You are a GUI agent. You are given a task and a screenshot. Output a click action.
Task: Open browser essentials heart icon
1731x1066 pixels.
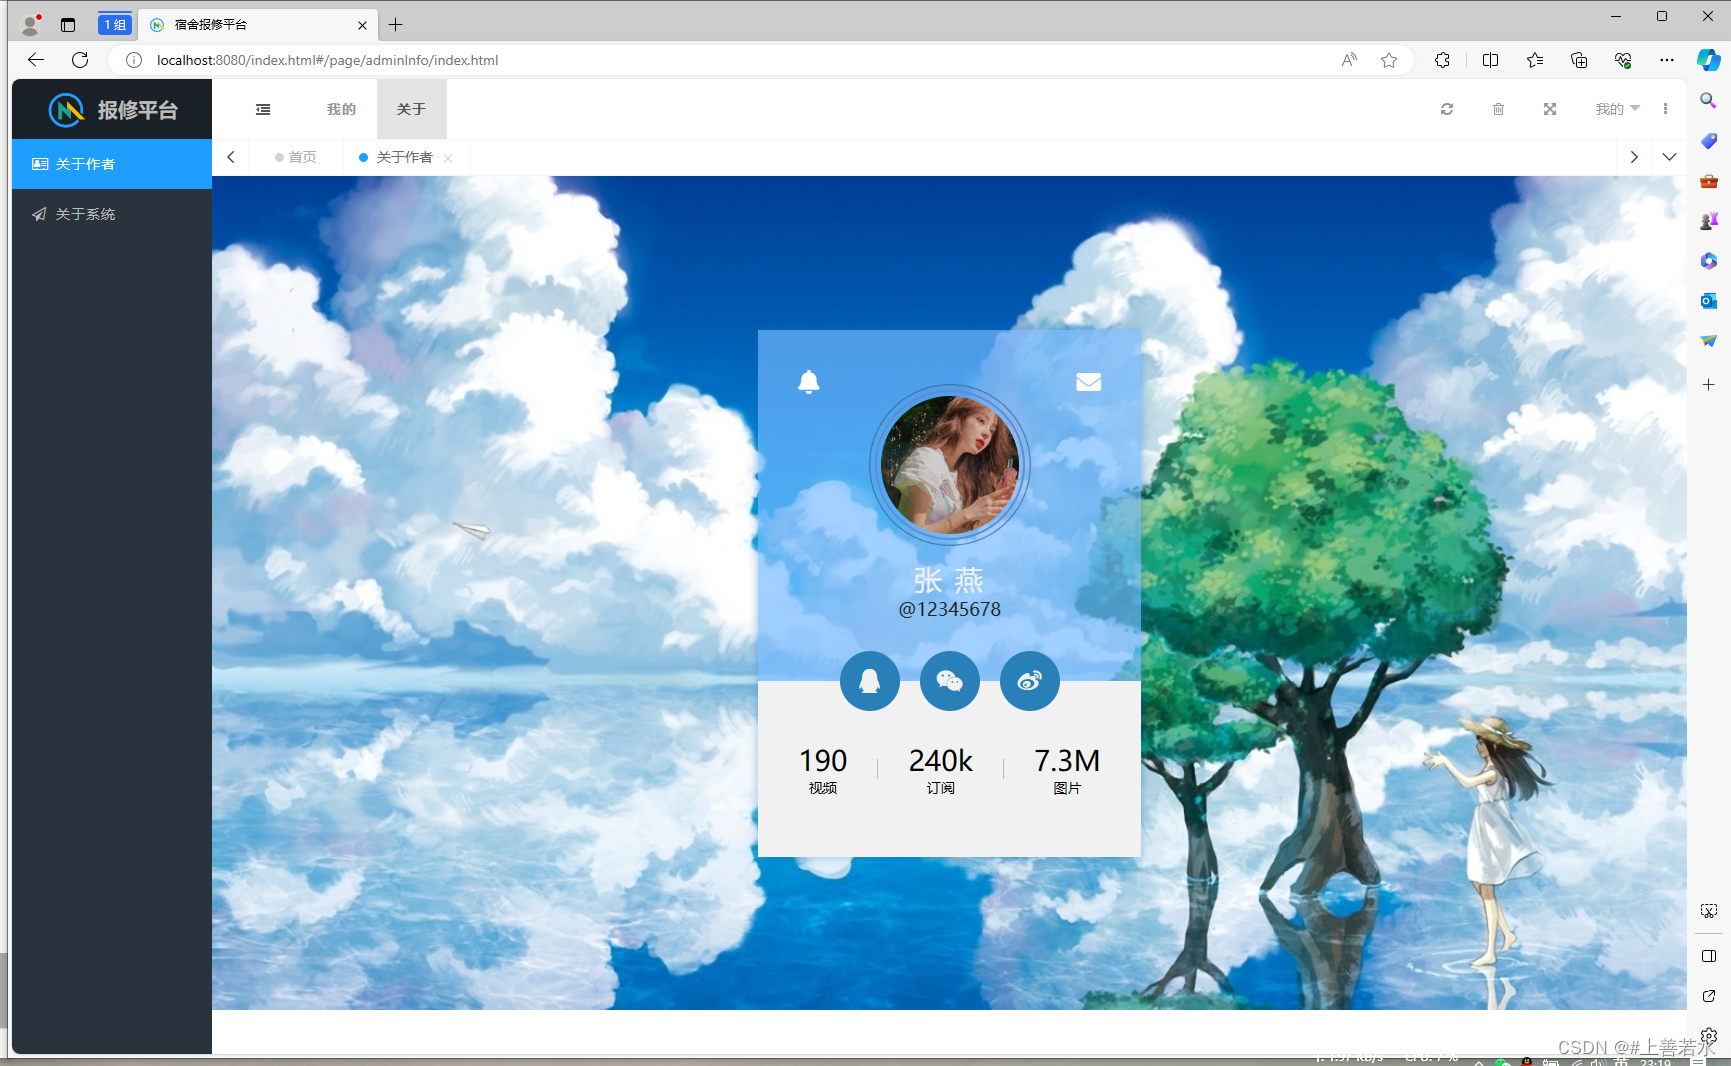(x=1623, y=60)
